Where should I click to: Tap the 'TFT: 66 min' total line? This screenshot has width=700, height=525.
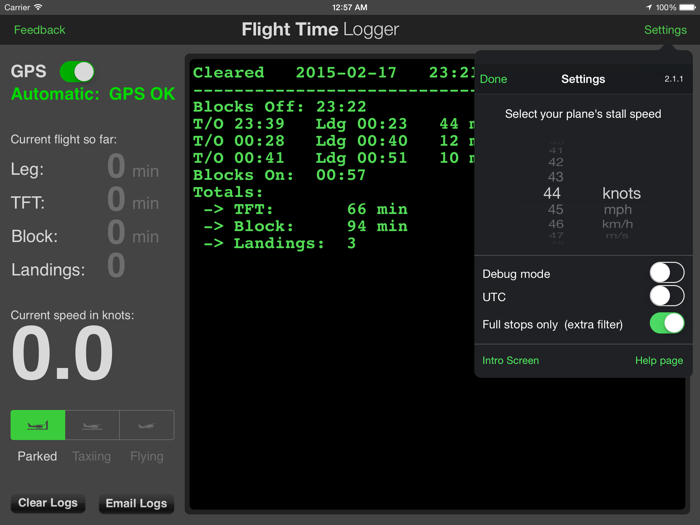pos(305,209)
